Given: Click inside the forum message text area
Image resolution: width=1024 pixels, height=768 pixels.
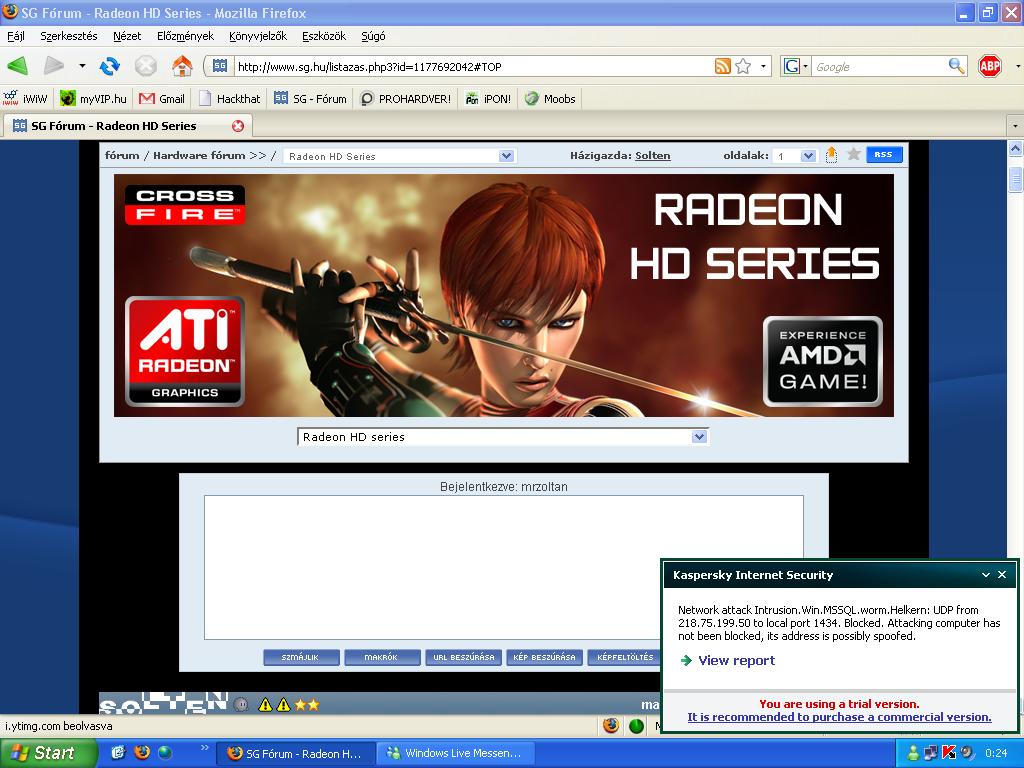Looking at the screenshot, I should (x=503, y=566).
